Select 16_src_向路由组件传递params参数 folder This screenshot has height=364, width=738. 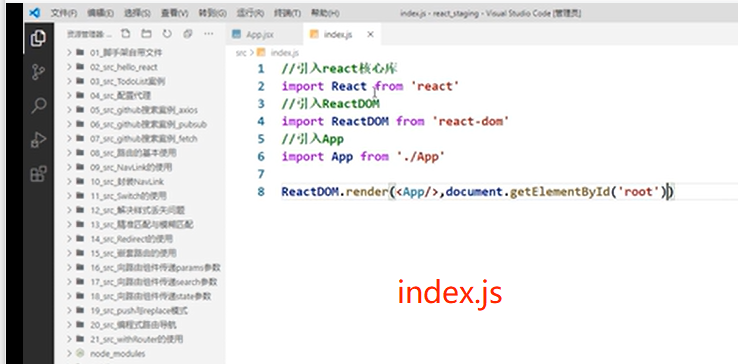point(155,267)
